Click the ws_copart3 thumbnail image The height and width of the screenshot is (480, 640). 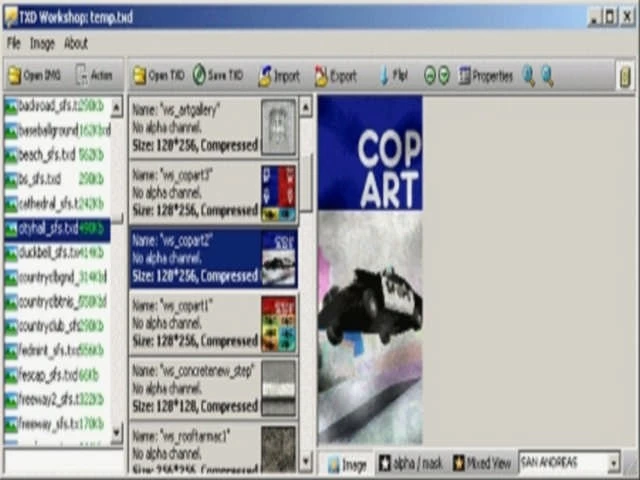pos(279,193)
